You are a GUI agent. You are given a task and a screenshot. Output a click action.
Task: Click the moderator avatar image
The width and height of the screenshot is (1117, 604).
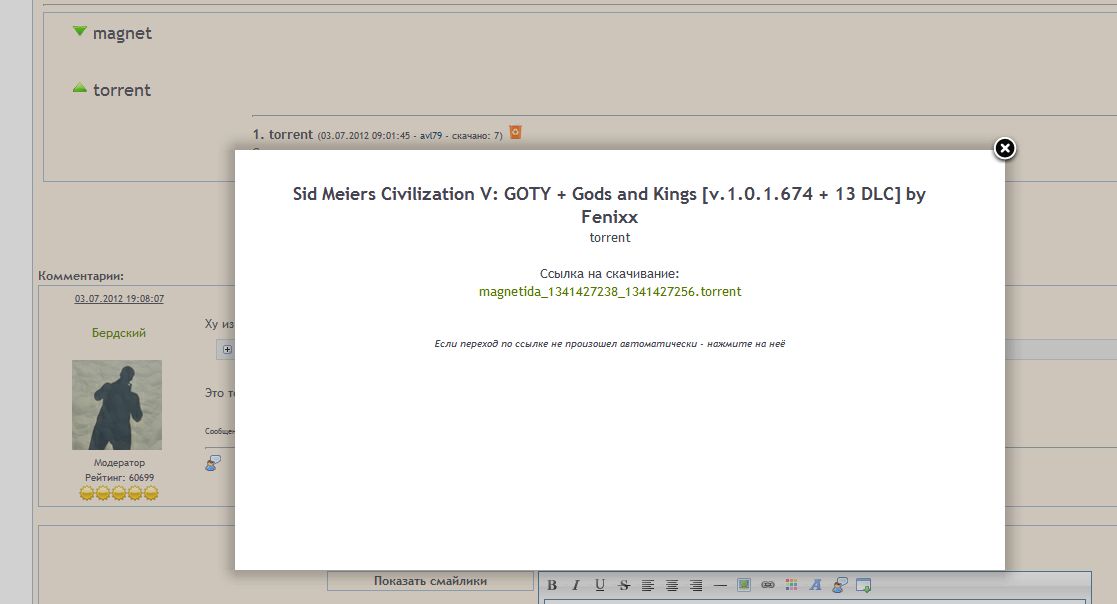(116, 405)
